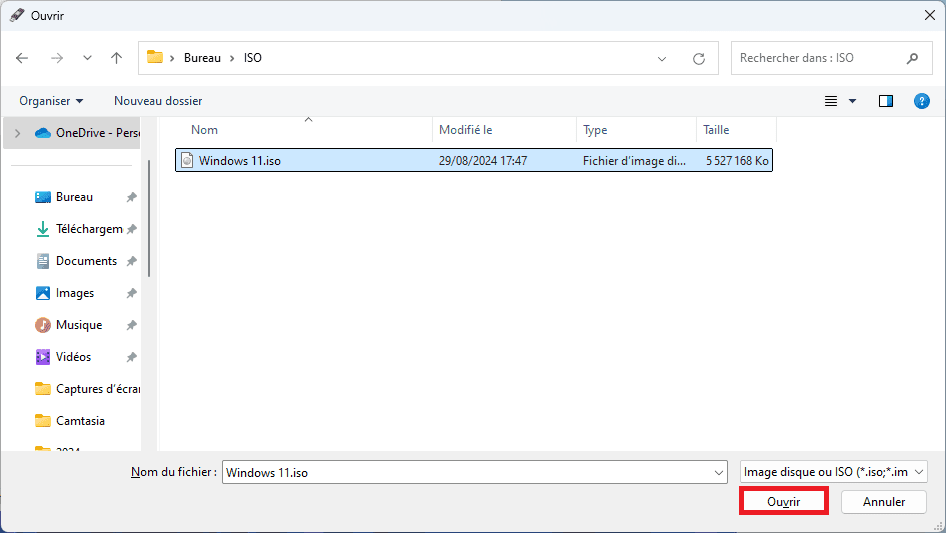Click the Ouvrir button
946x533 pixels.
pyautogui.click(x=784, y=502)
